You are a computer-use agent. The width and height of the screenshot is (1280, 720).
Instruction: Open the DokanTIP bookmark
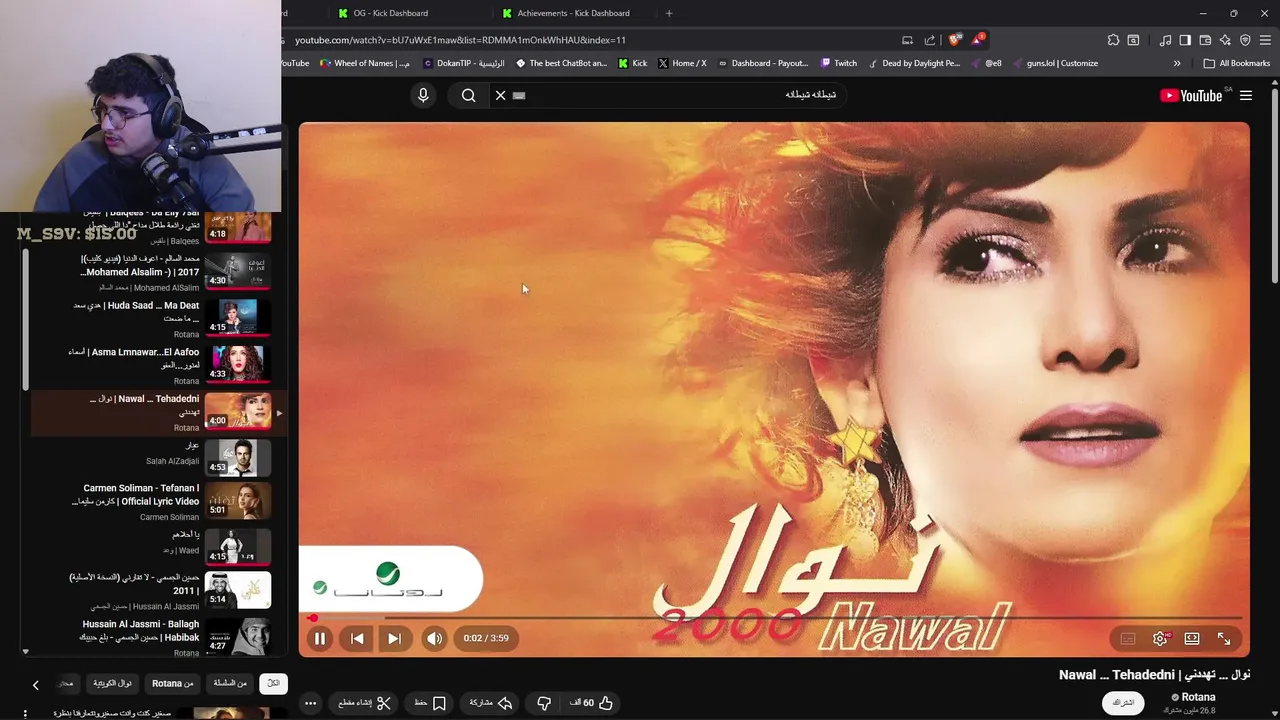(x=464, y=63)
